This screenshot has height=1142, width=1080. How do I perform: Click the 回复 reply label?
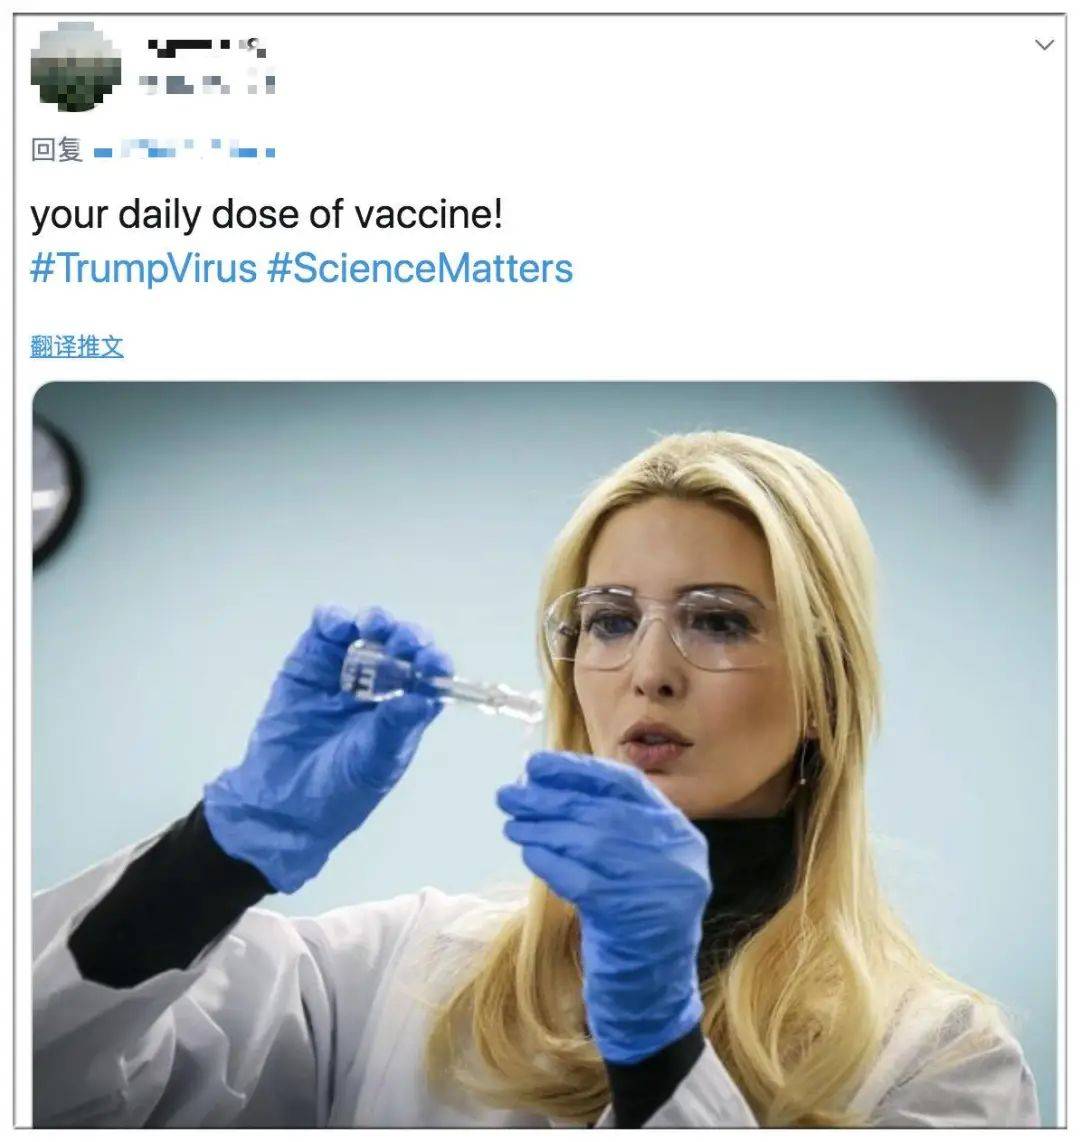(56, 150)
